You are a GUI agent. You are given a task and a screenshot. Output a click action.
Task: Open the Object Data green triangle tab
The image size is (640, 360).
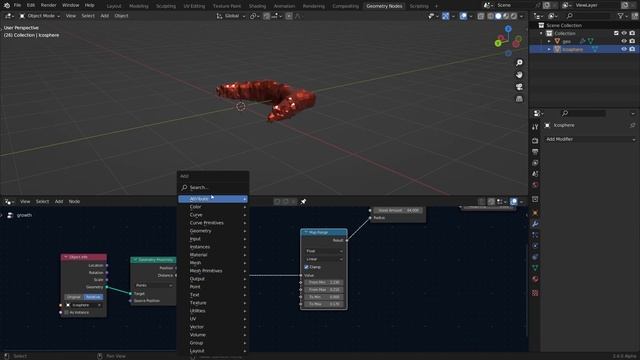click(535, 268)
